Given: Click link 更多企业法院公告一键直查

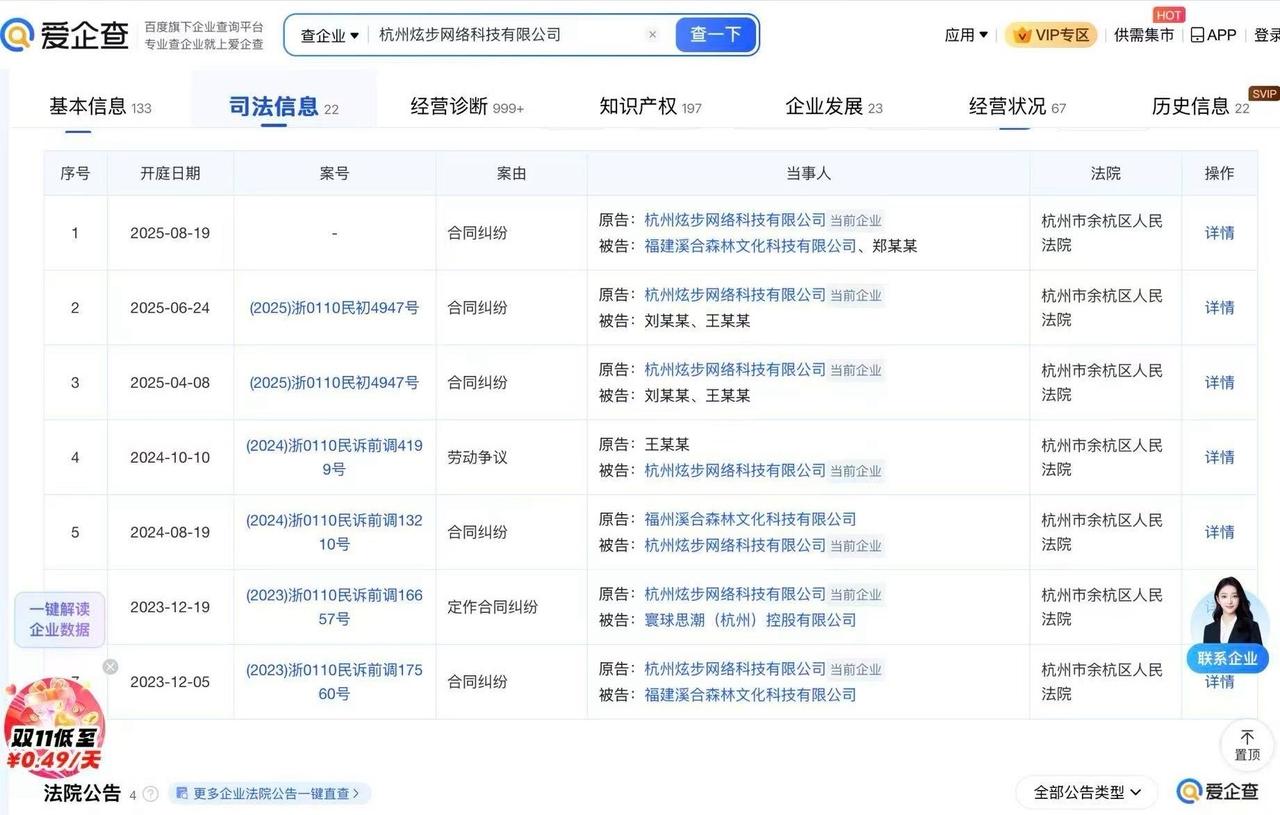Looking at the screenshot, I should tap(270, 793).
